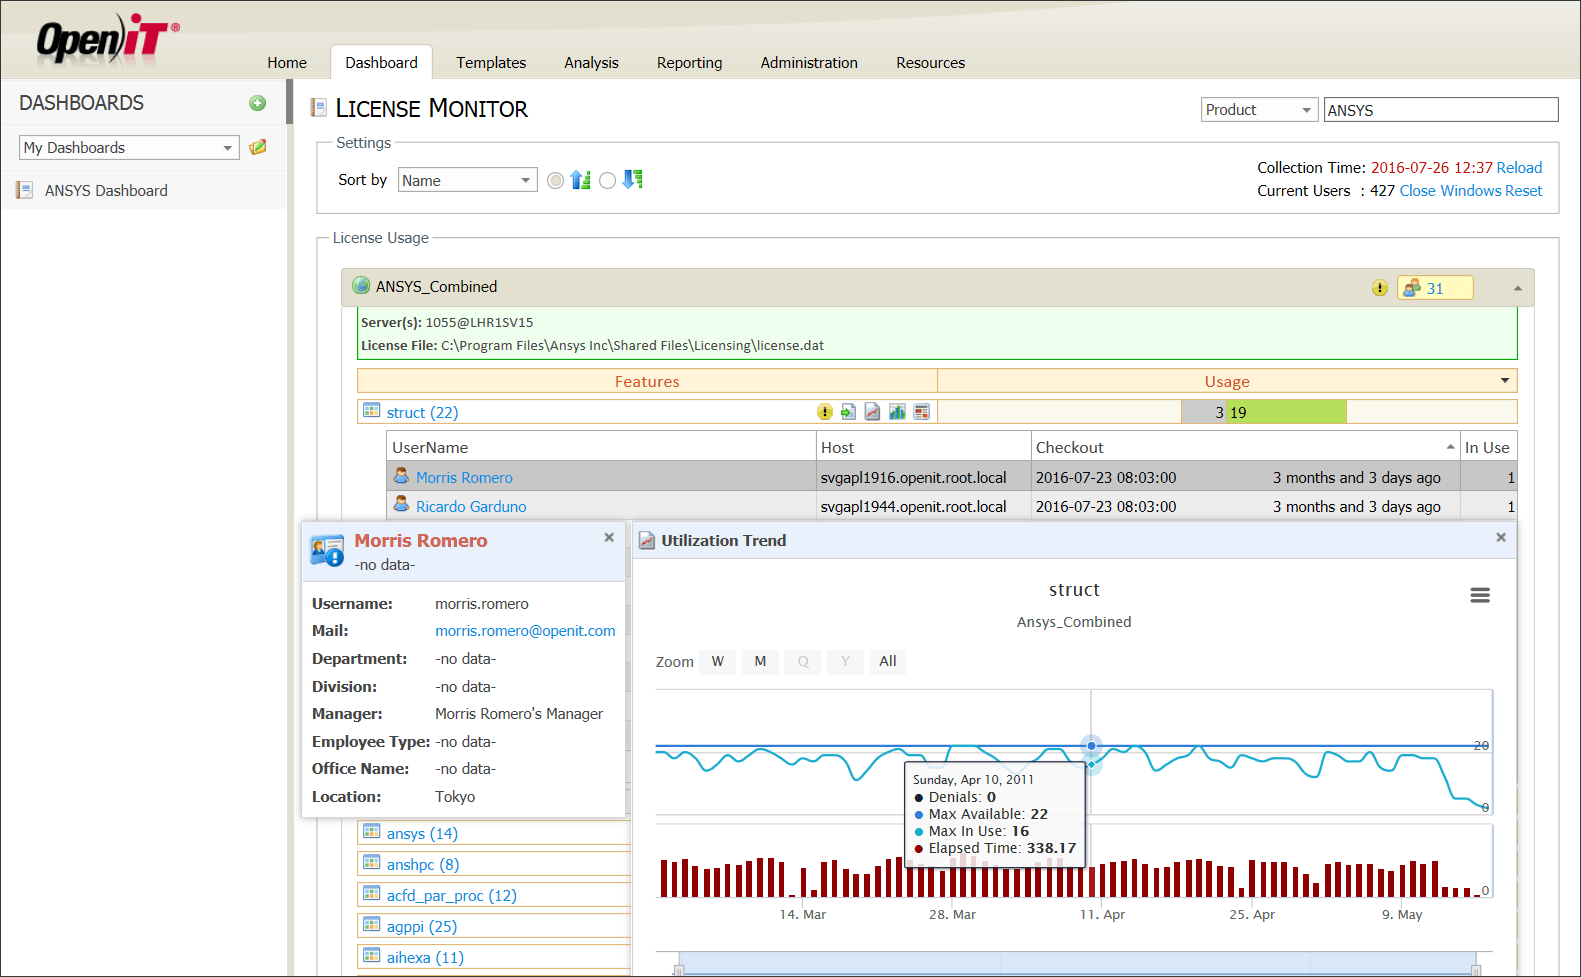Open the Product filter dropdown
The height and width of the screenshot is (977, 1581).
click(1260, 110)
